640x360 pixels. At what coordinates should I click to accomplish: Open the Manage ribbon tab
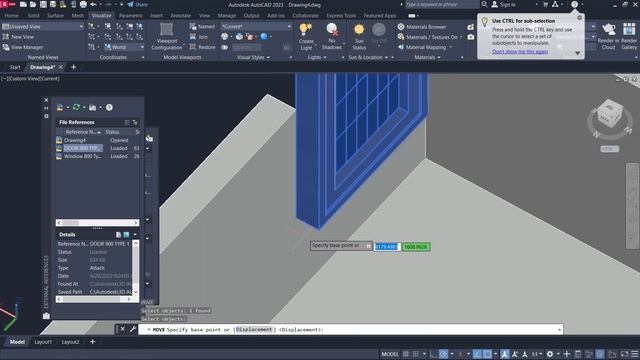(x=227, y=16)
